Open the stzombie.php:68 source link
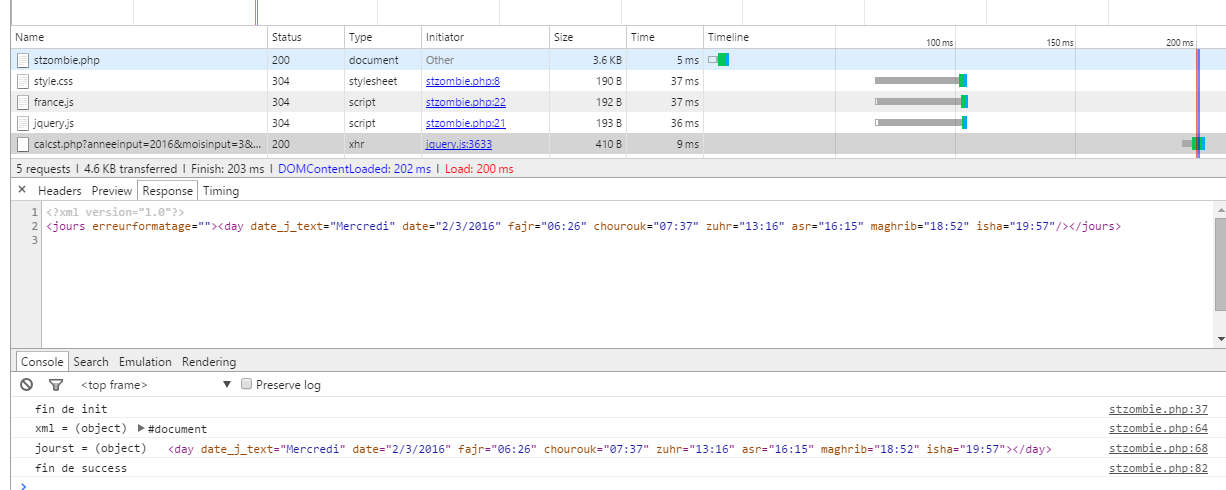 click(1159, 449)
